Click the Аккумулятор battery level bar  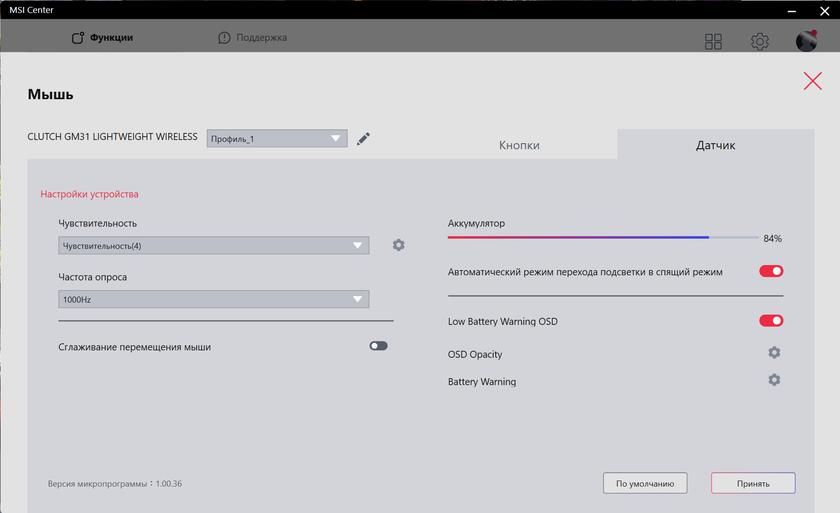(603, 238)
